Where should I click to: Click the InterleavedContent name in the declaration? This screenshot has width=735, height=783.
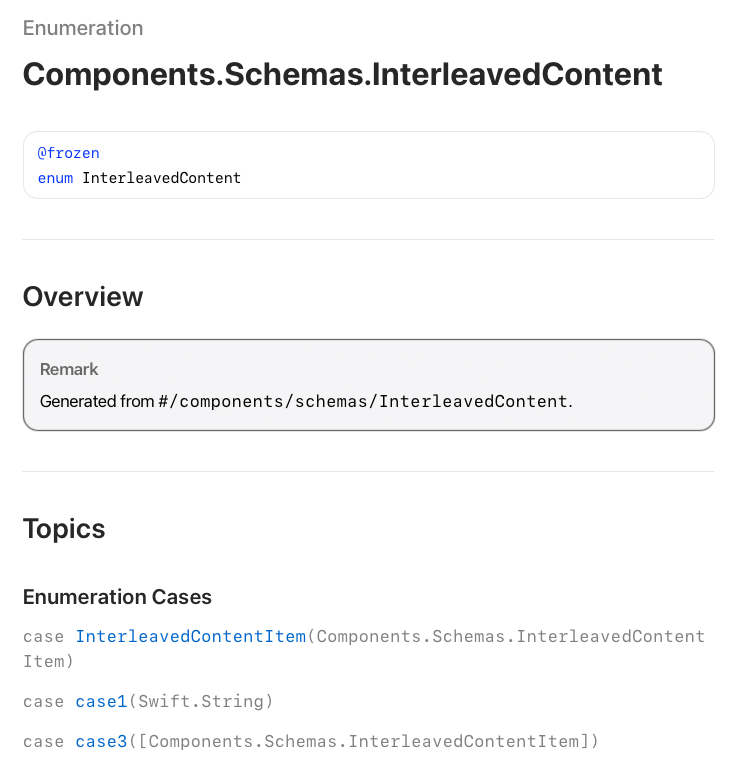point(161,178)
